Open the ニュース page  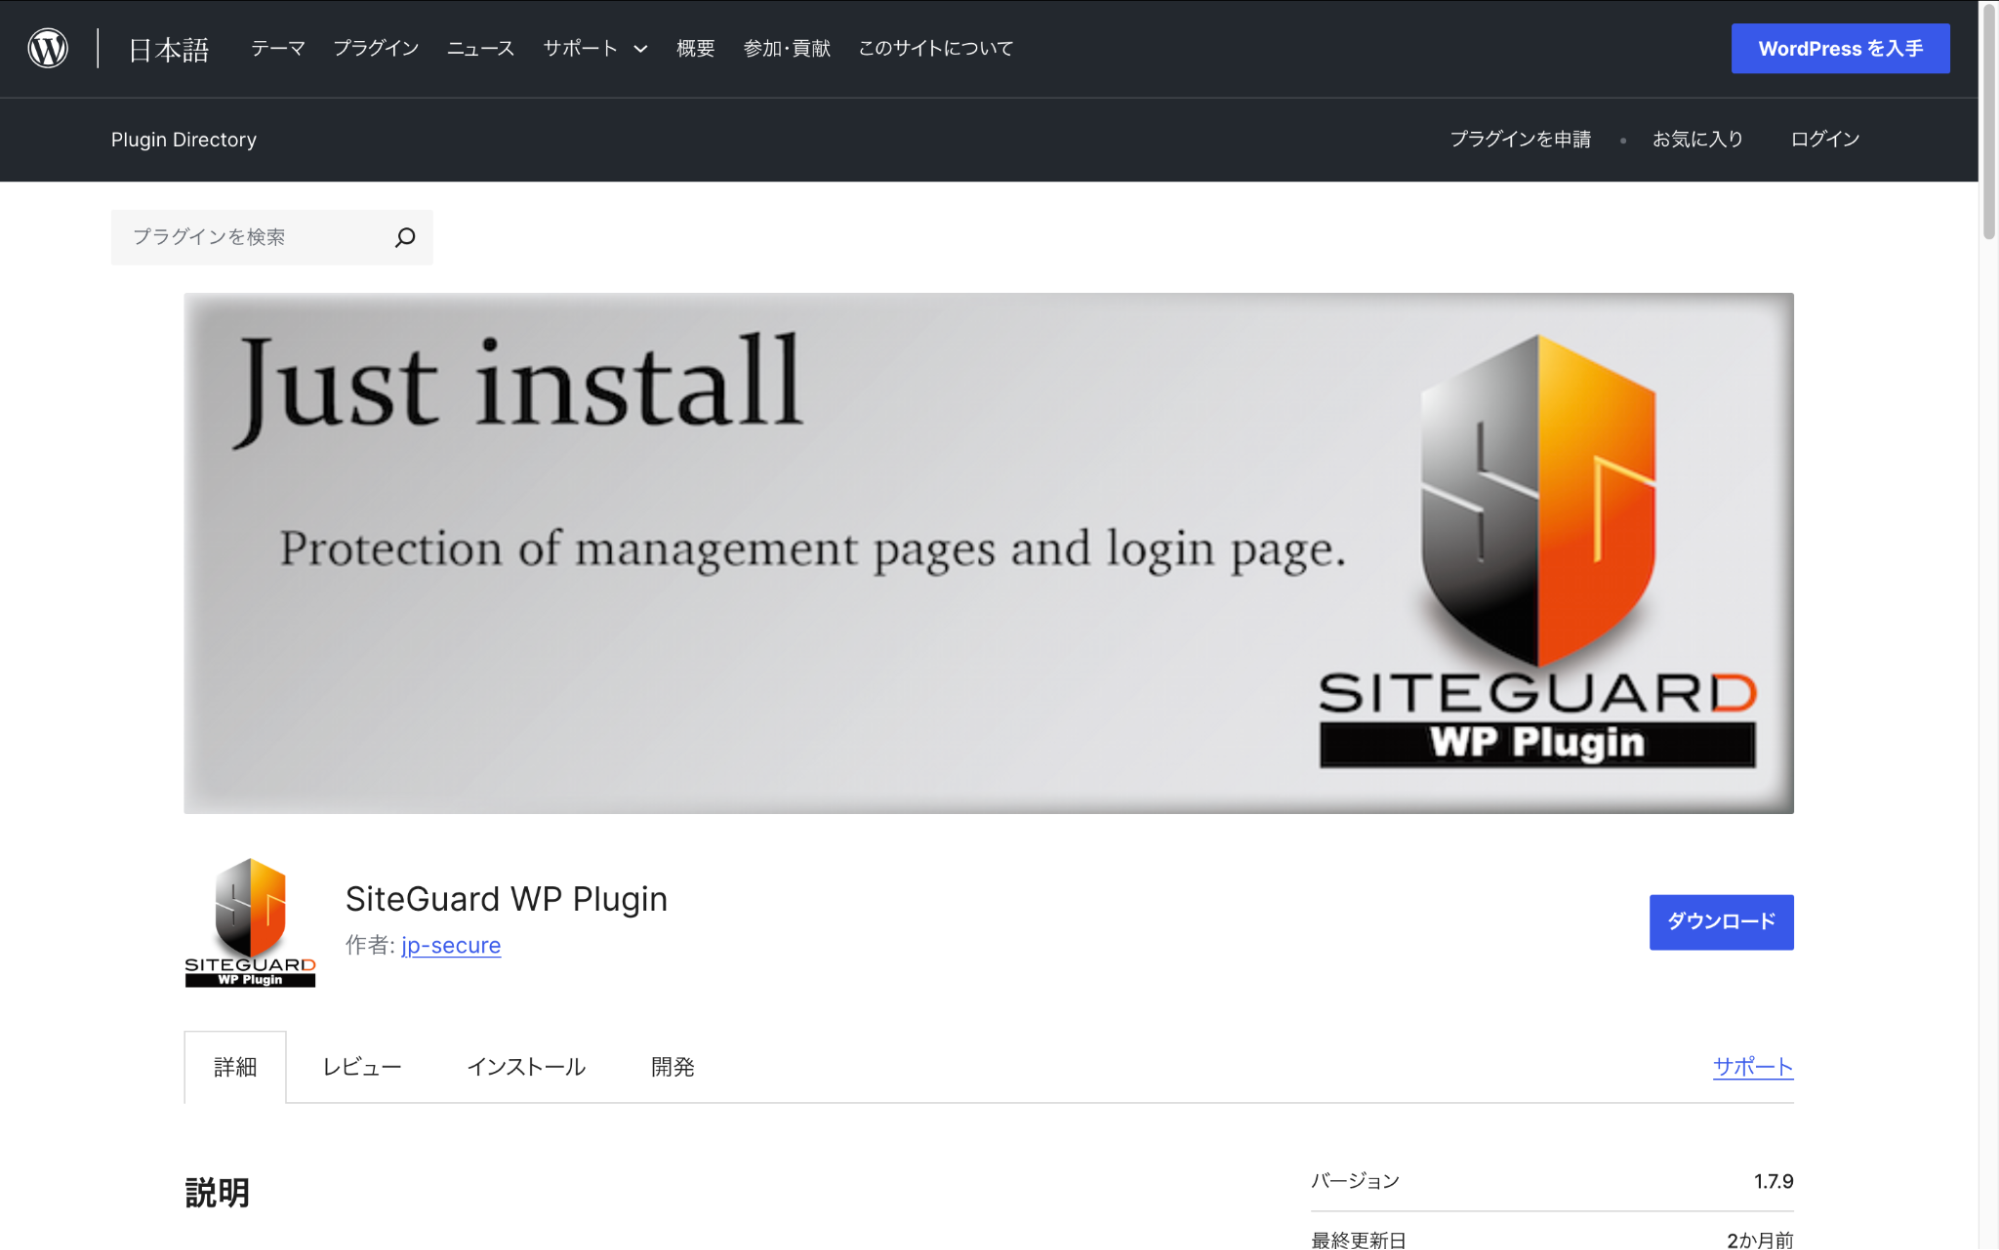point(479,47)
